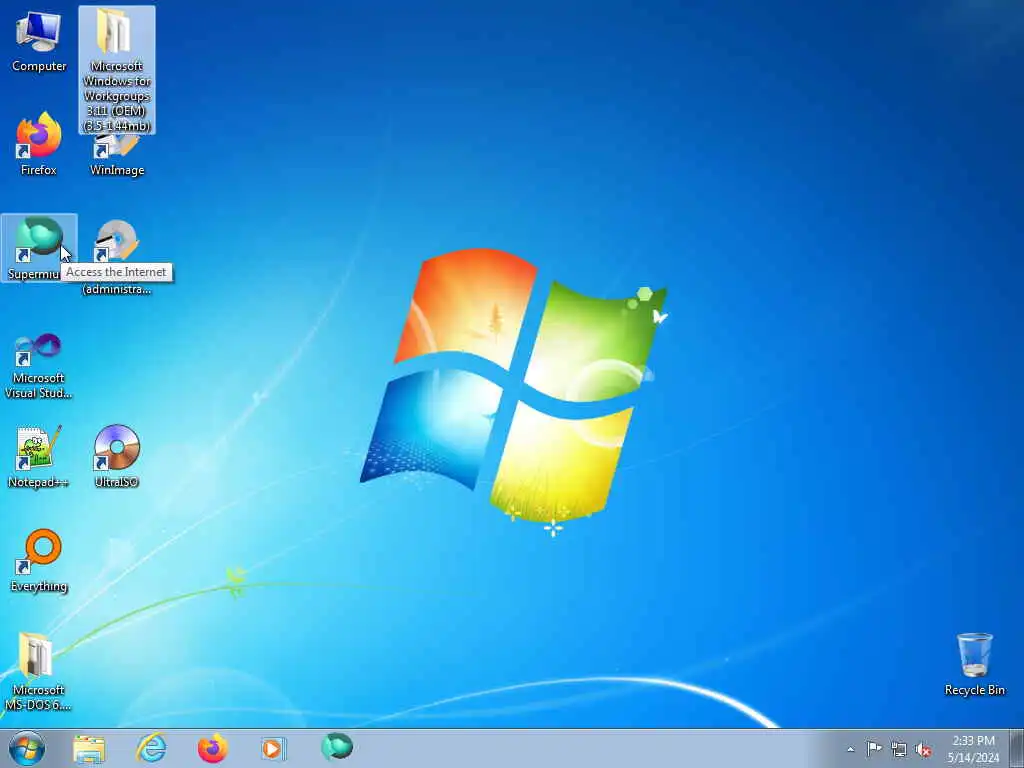Click the Firefox desktop shortcut
Image resolution: width=1024 pixels, height=768 pixels.
[x=39, y=144]
